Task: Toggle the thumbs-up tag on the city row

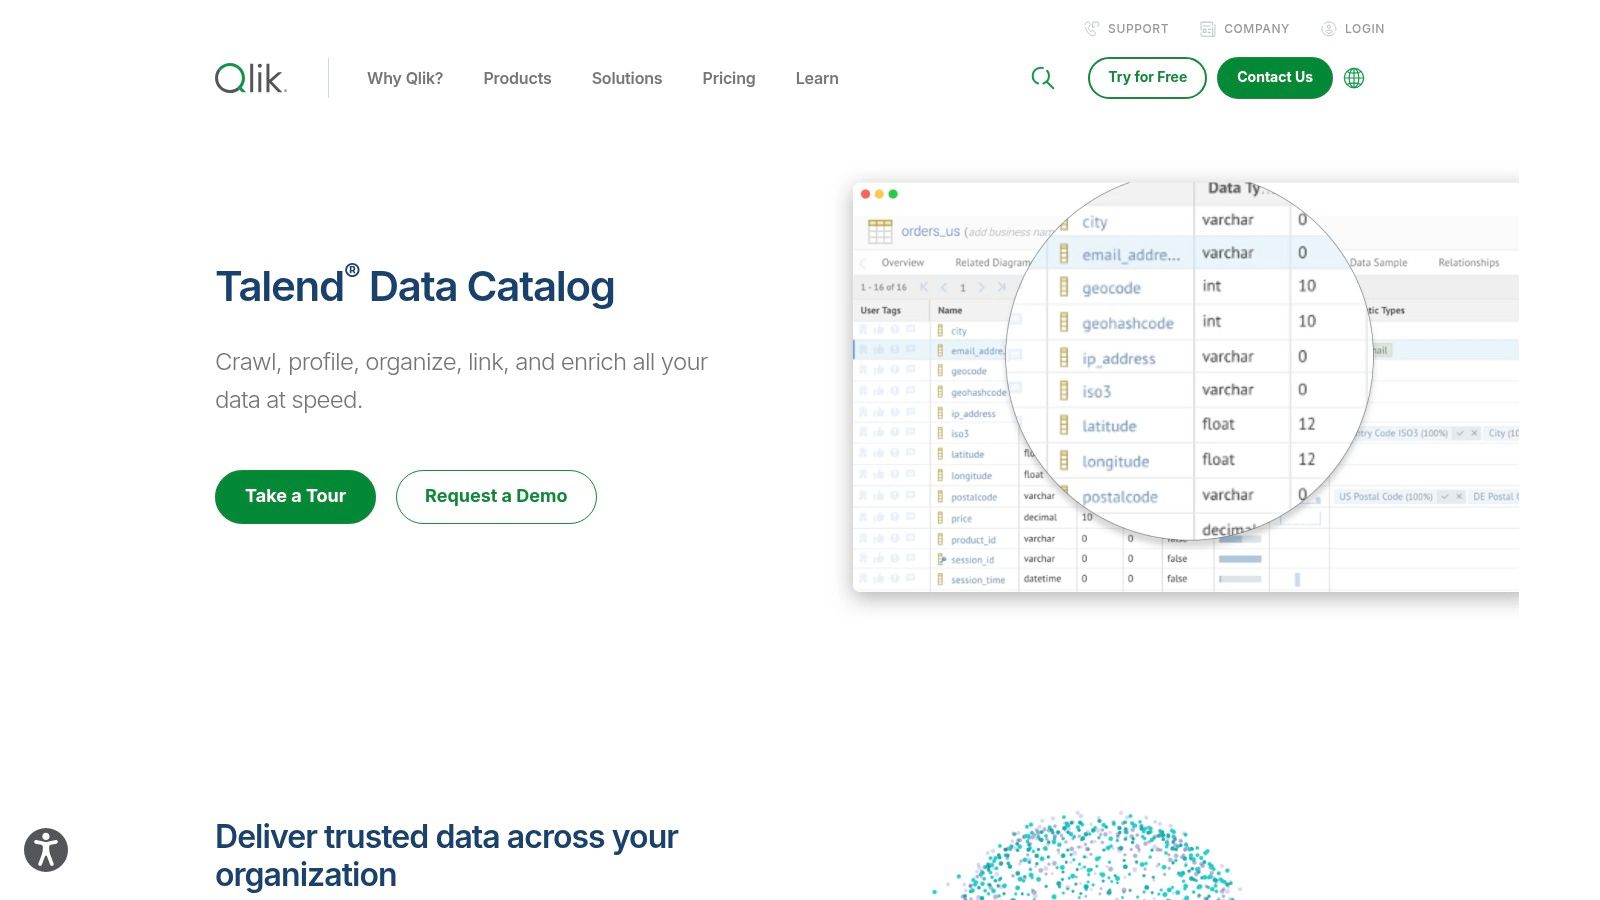Action: click(x=878, y=331)
